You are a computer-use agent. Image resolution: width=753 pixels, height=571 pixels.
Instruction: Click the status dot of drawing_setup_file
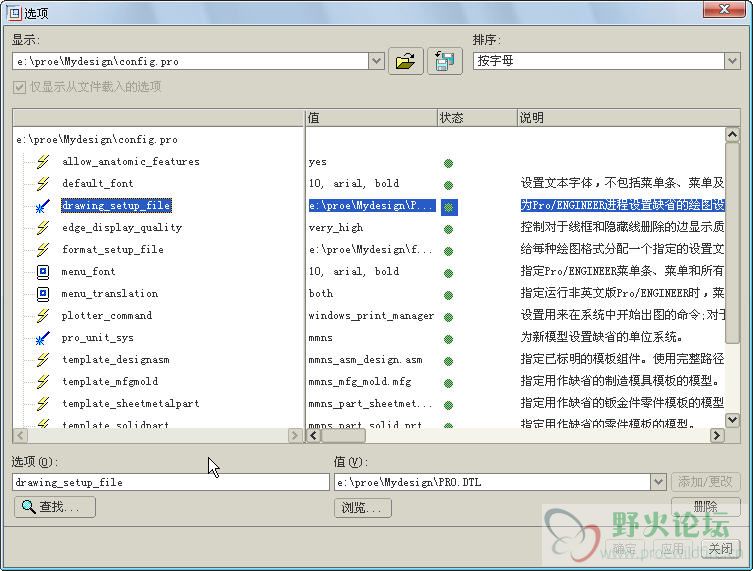(x=449, y=207)
